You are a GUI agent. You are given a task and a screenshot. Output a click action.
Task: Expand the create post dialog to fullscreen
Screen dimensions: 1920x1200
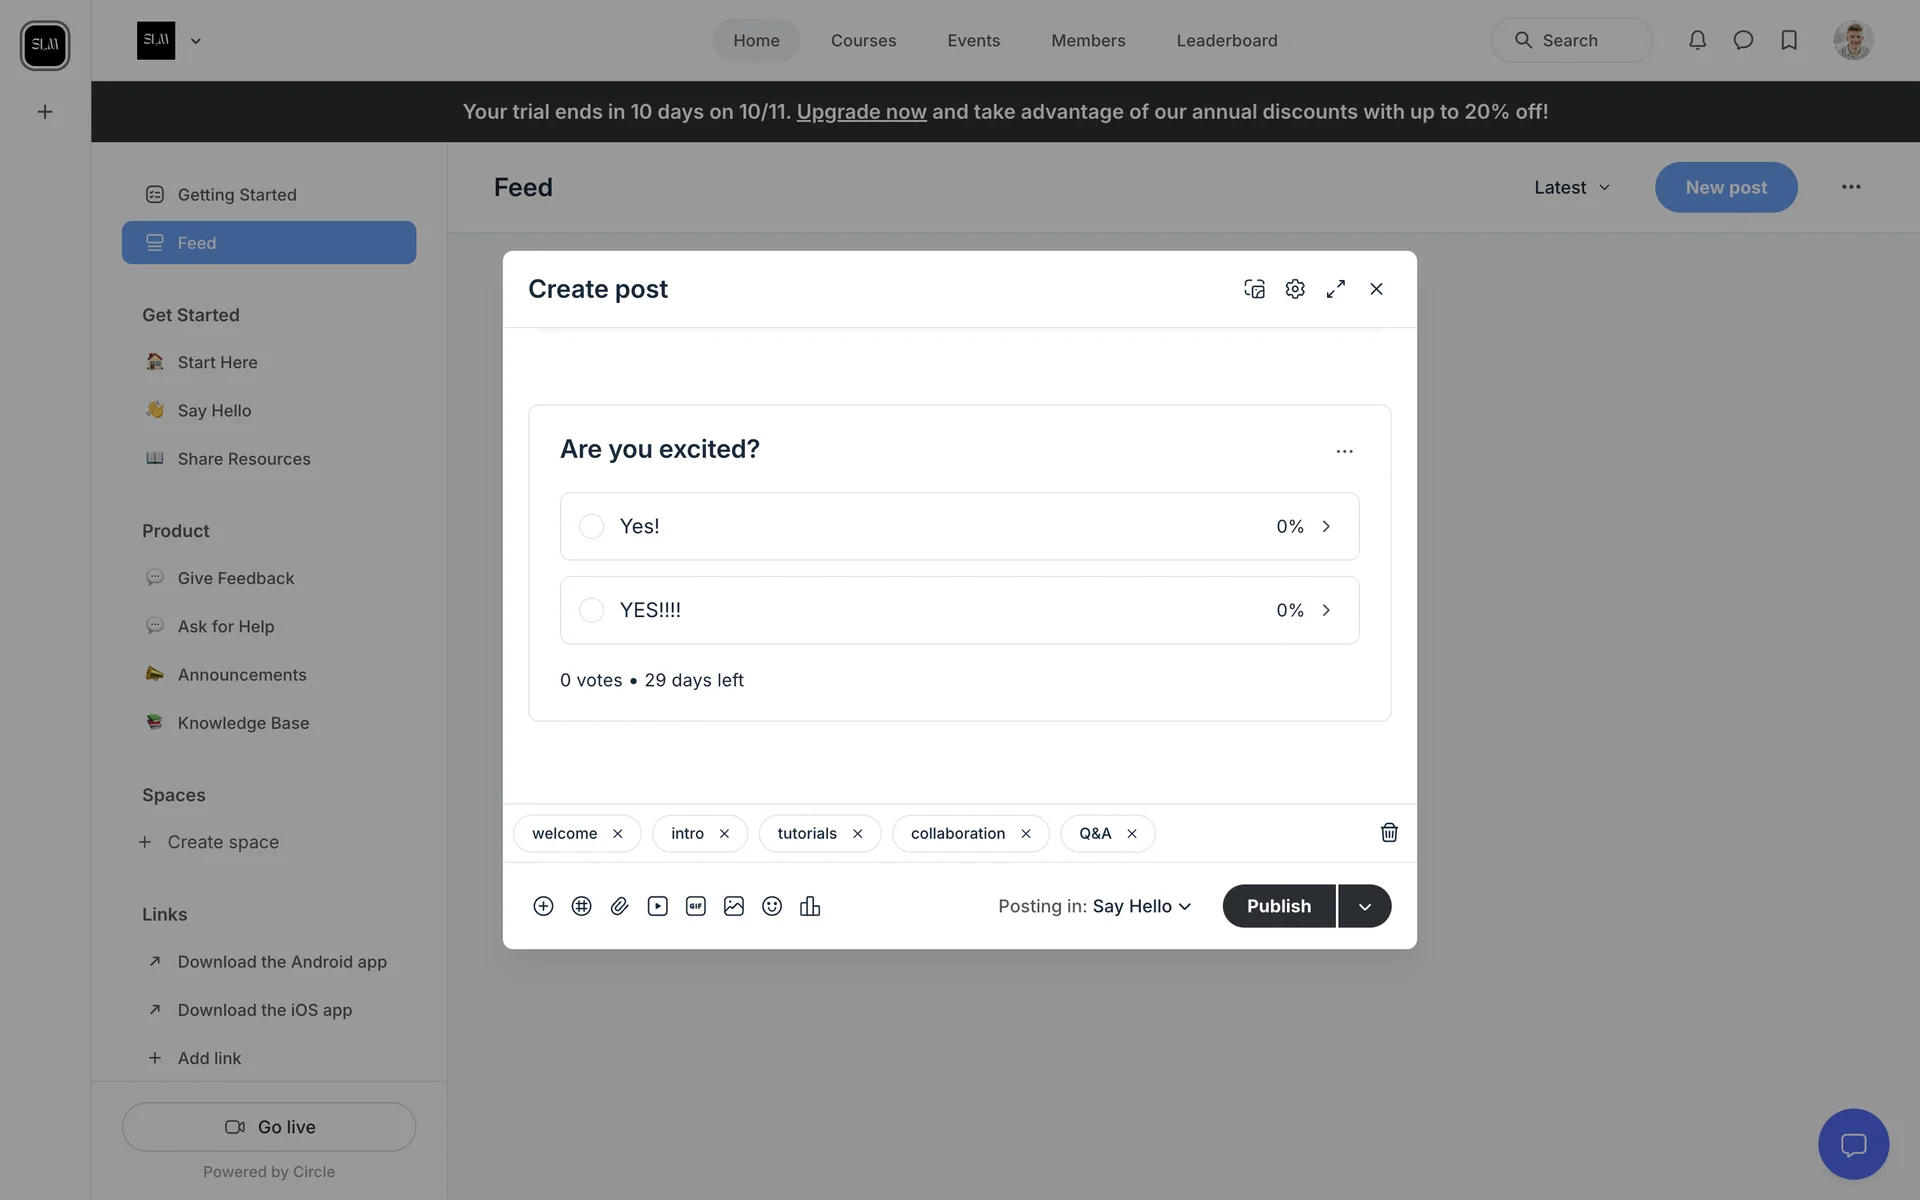coord(1336,289)
